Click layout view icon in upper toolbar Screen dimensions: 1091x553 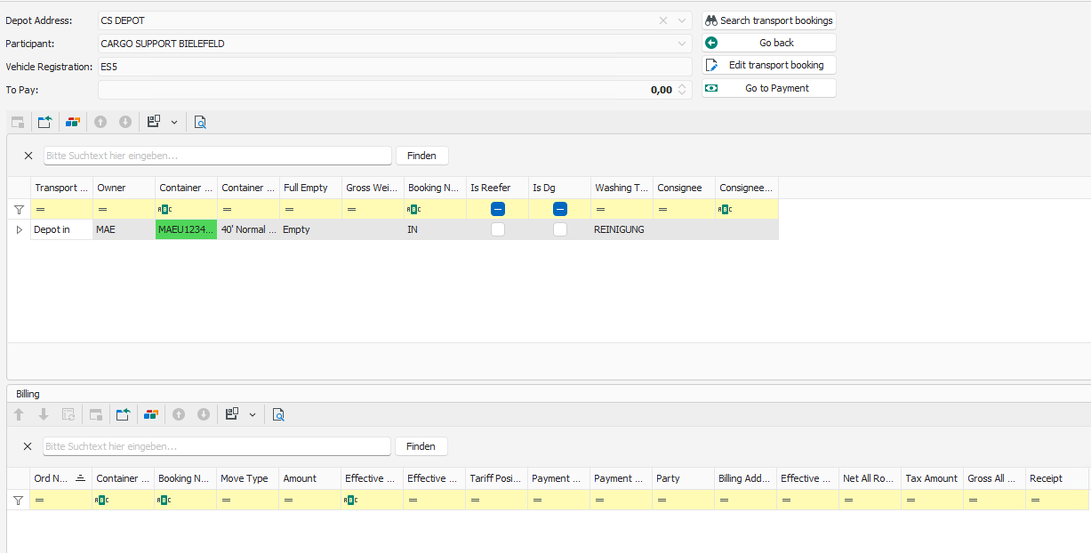pyautogui.click(x=154, y=122)
